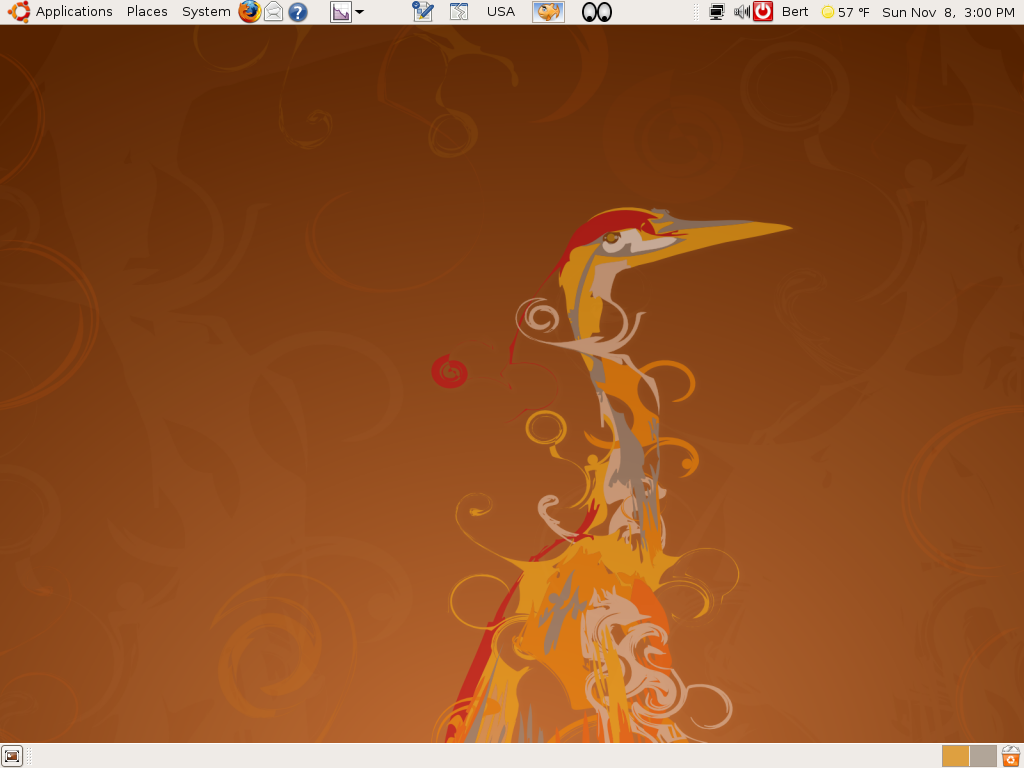
Task: Click the 57 °F weather report
Action: 845,12
